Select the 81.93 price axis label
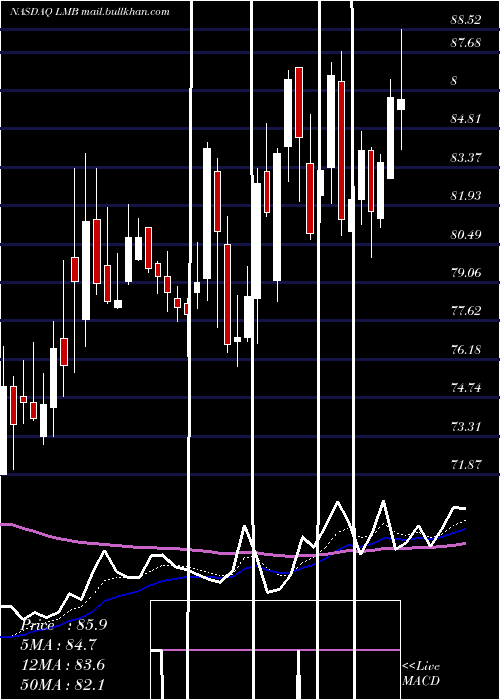The width and height of the screenshot is (500, 700). 466,196
